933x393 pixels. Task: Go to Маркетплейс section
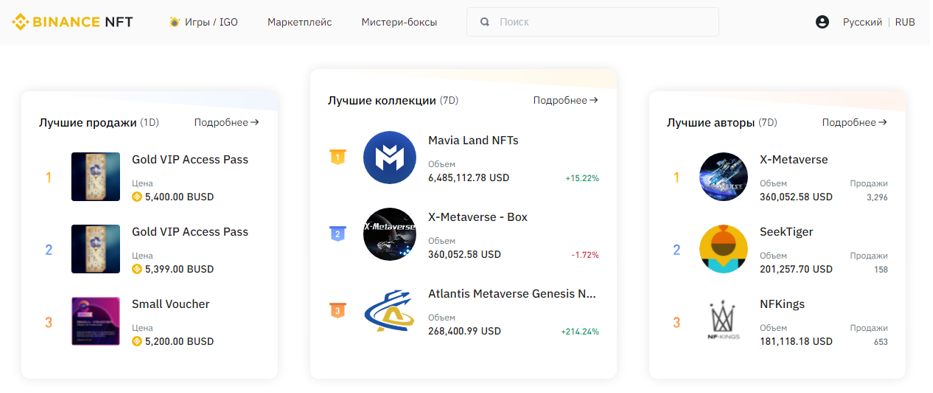coord(299,22)
